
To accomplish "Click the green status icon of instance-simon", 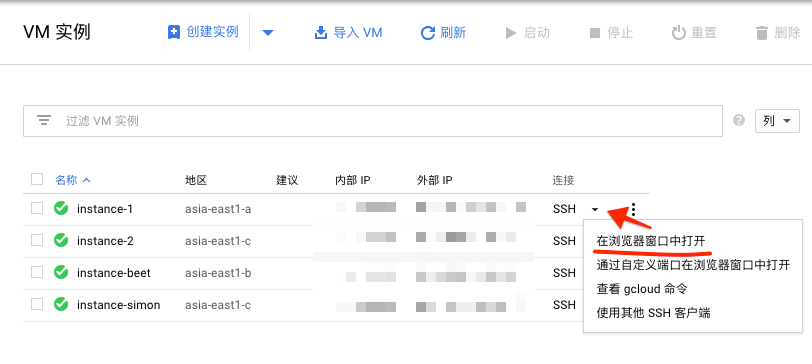I will coord(61,304).
